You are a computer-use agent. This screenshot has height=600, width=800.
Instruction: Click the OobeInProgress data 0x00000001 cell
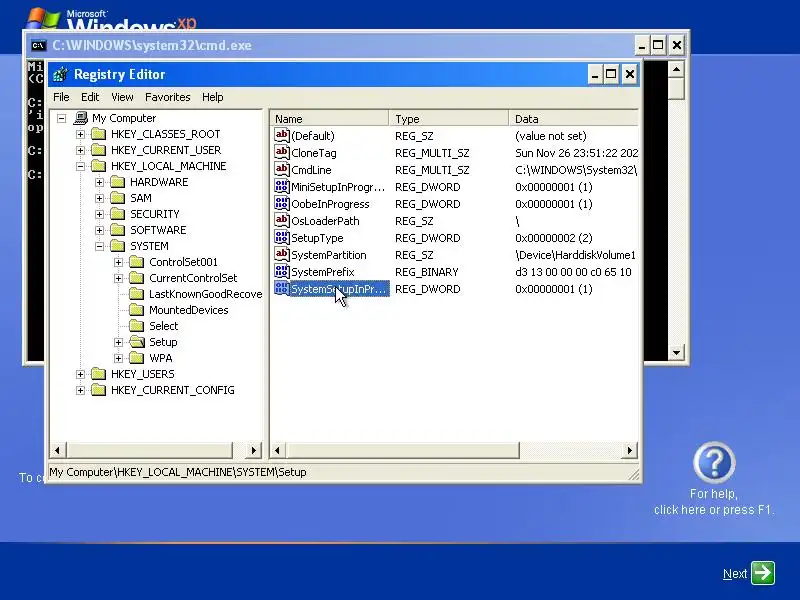554,204
